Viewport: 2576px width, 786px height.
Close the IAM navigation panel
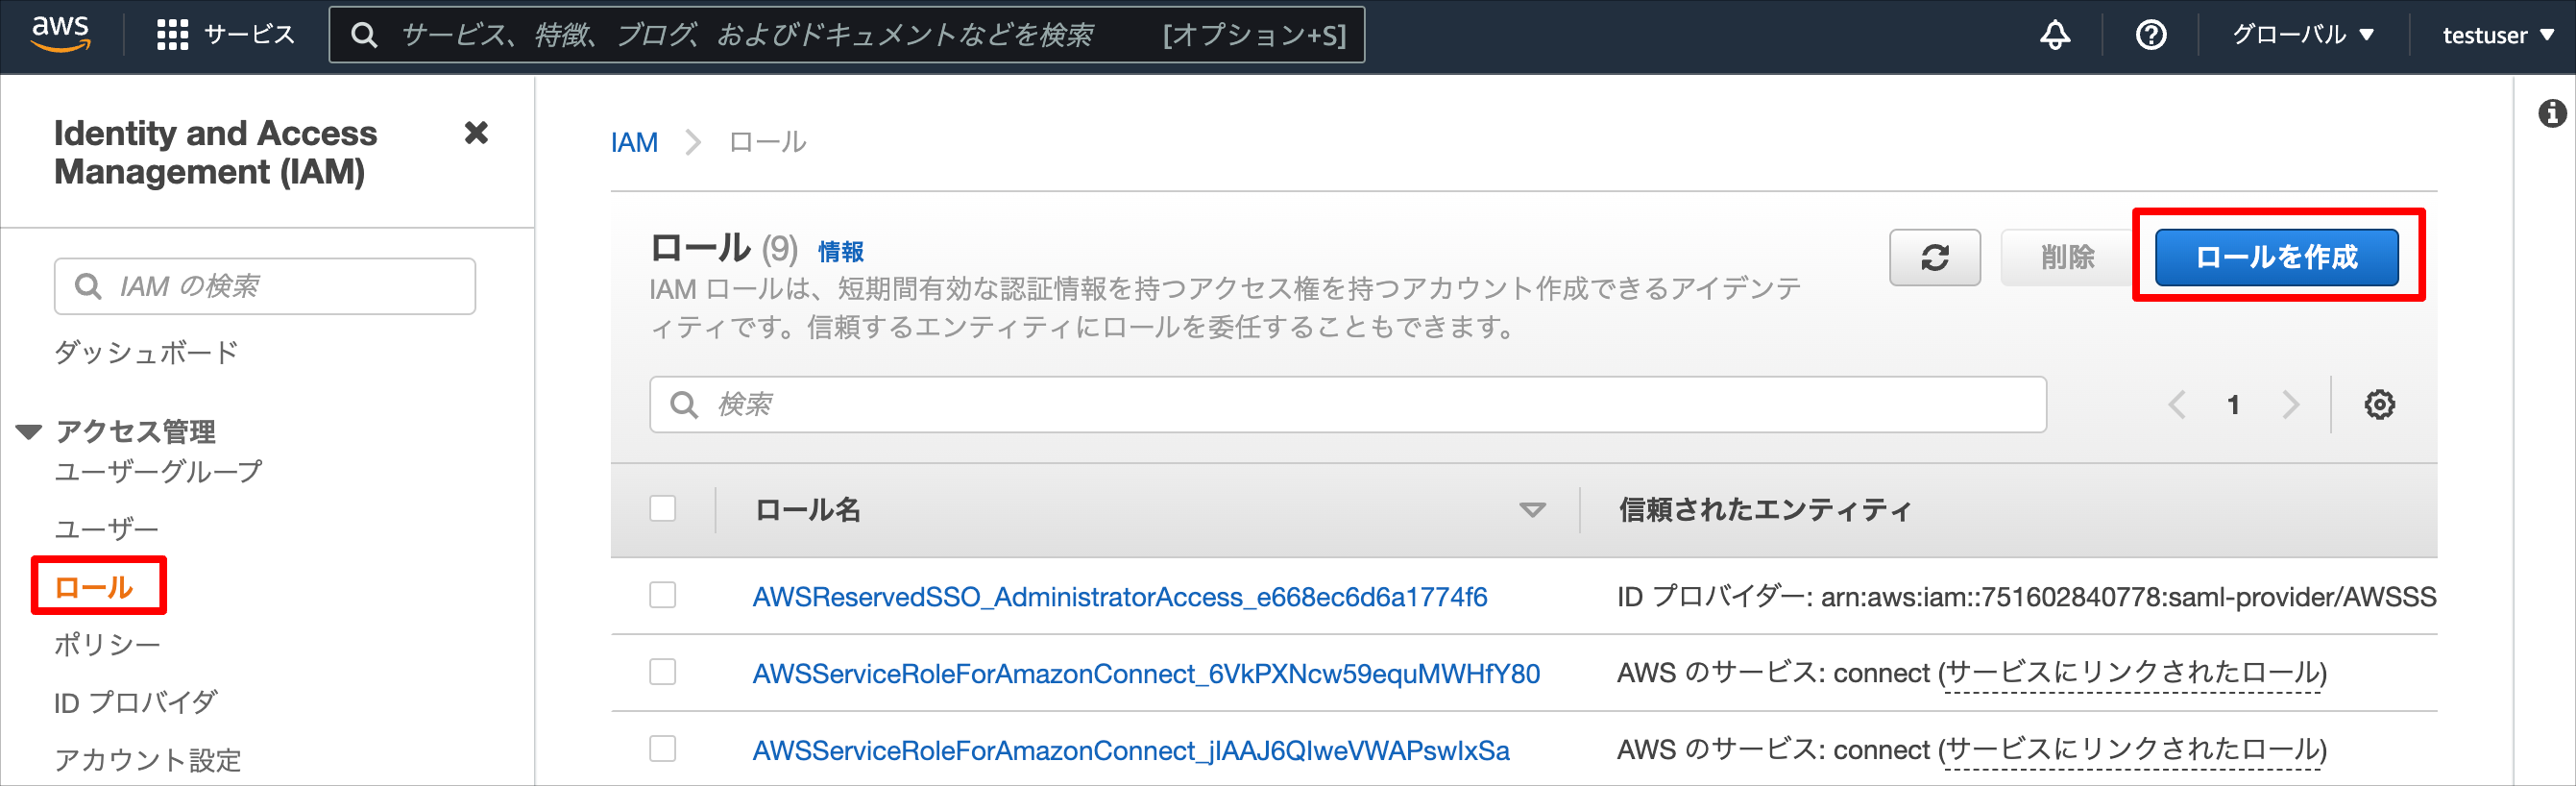click(476, 132)
